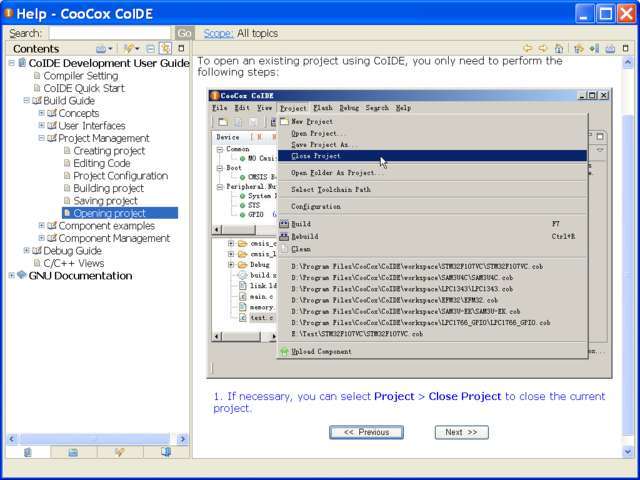Click the << Previous button

point(366,432)
